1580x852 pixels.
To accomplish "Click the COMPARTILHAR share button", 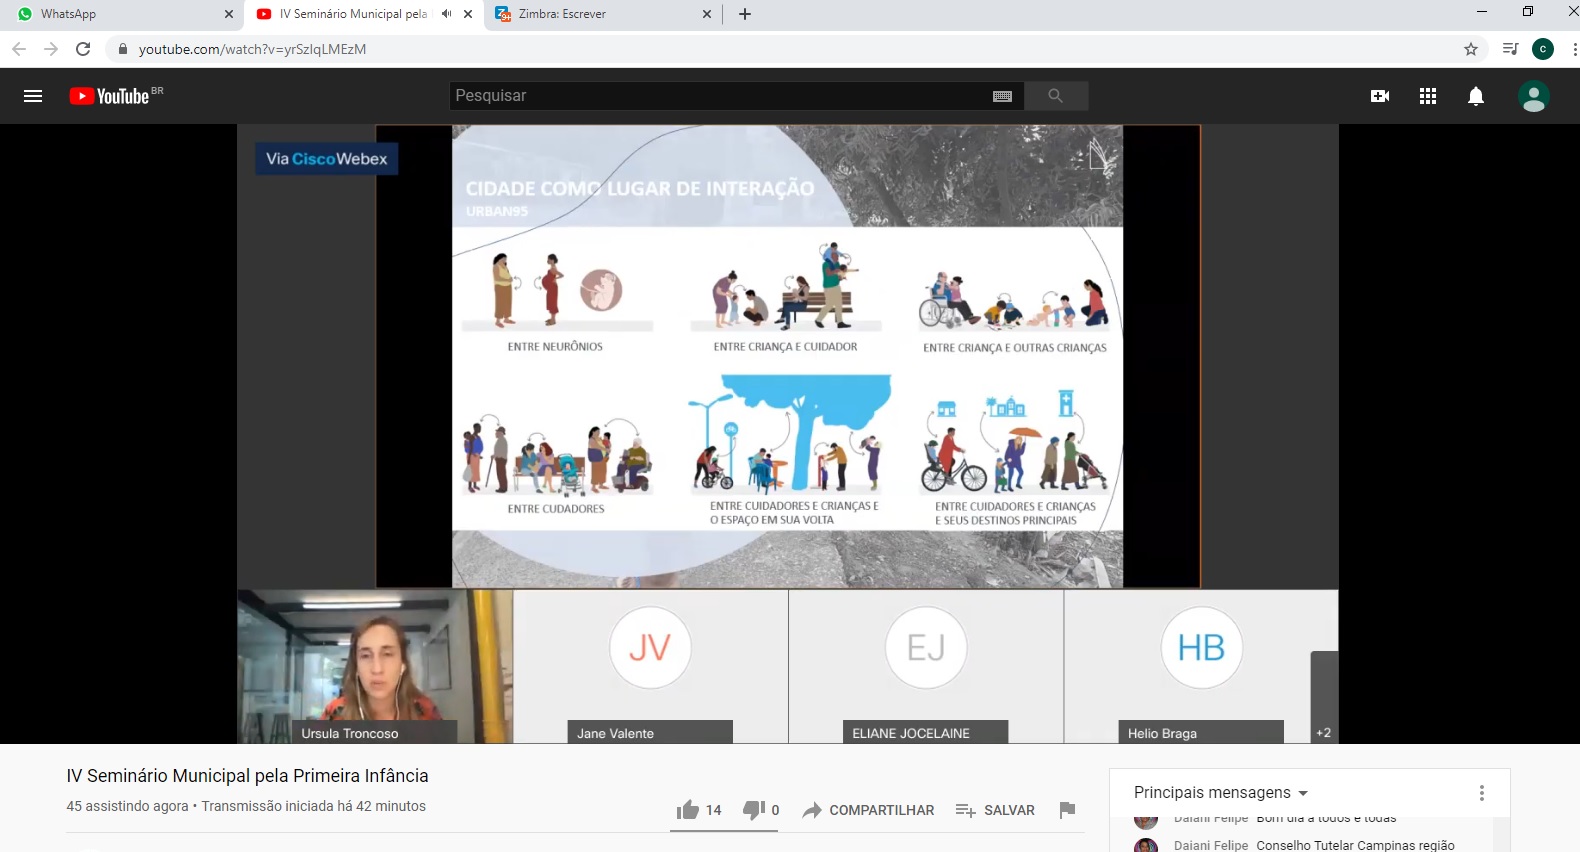I will pos(868,810).
